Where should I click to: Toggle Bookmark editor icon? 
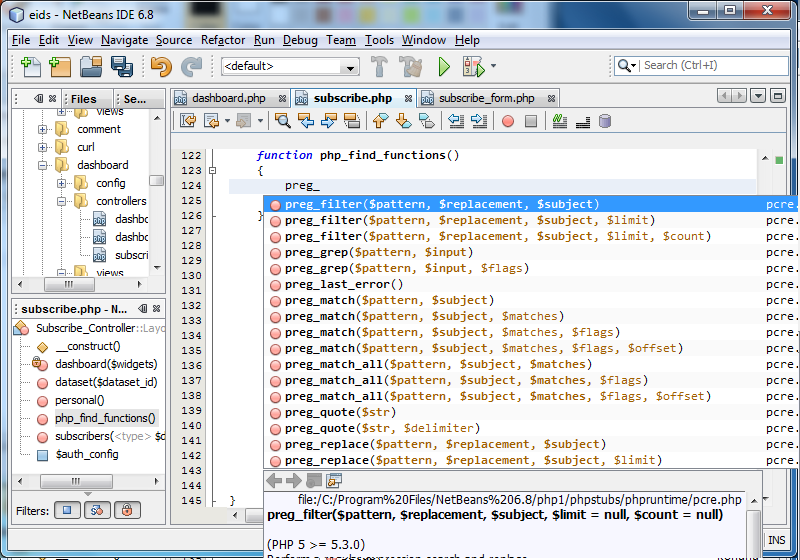[x=427, y=121]
